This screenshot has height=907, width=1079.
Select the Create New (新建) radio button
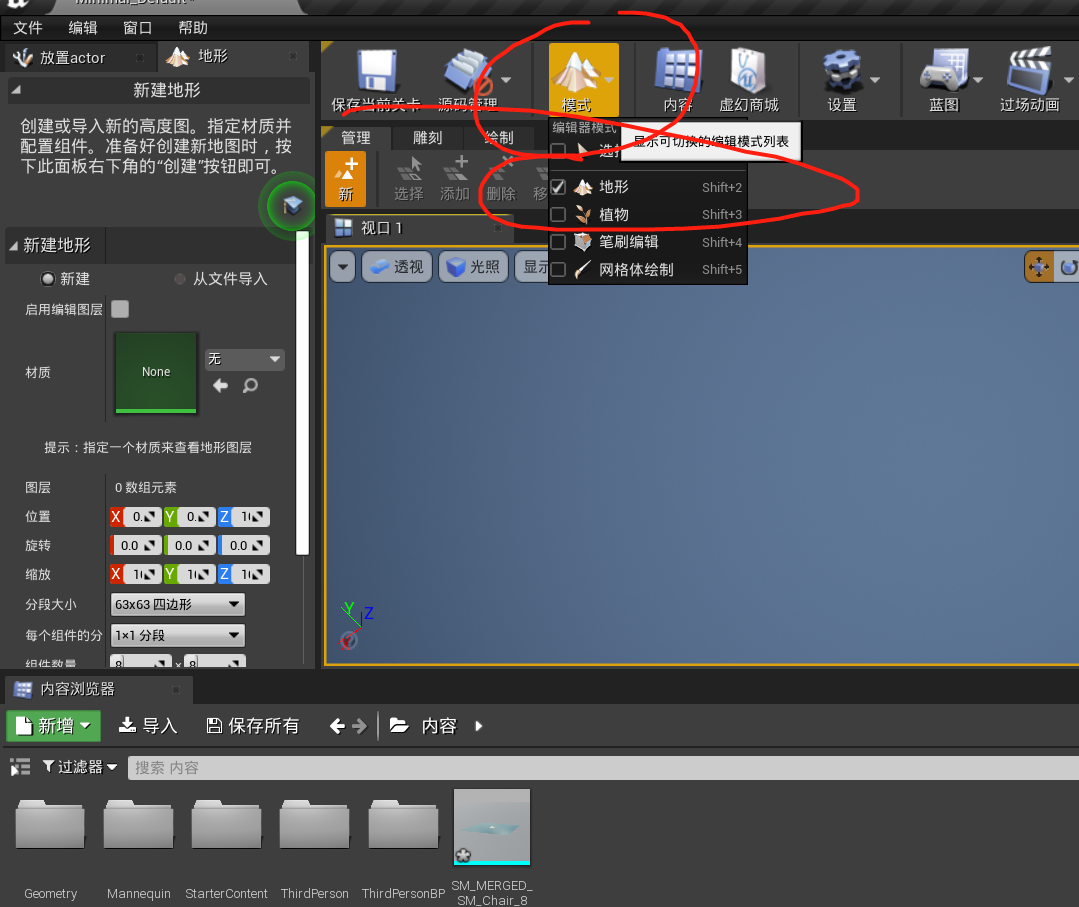[47, 279]
